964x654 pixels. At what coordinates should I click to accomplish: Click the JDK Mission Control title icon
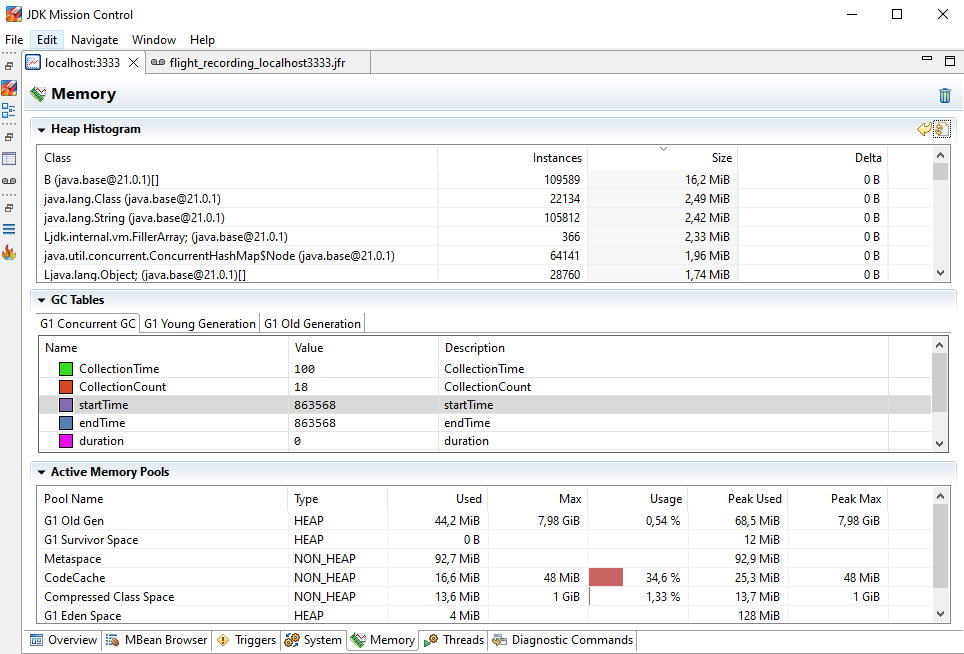point(13,14)
